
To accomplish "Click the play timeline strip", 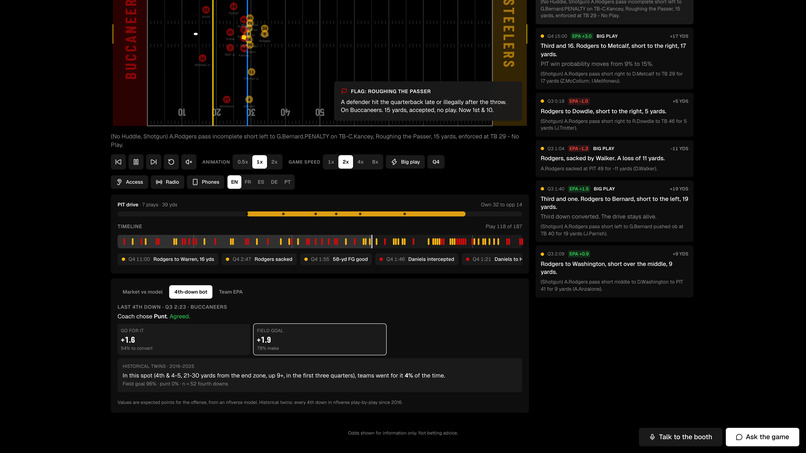I will (320, 242).
